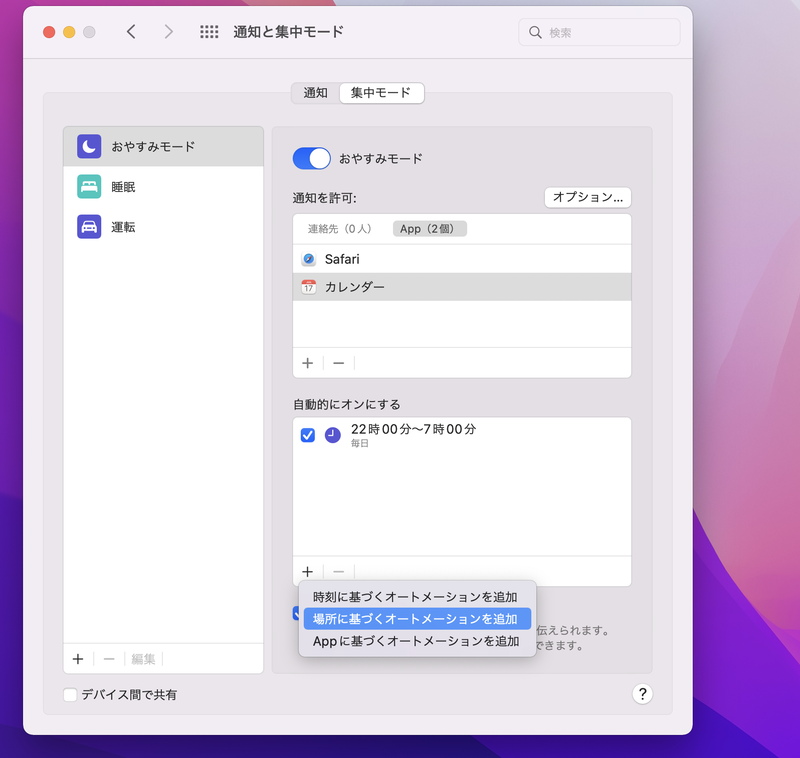Enable the デバイス間で共有 checkbox
This screenshot has height=758, width=800.
[69, 694]
